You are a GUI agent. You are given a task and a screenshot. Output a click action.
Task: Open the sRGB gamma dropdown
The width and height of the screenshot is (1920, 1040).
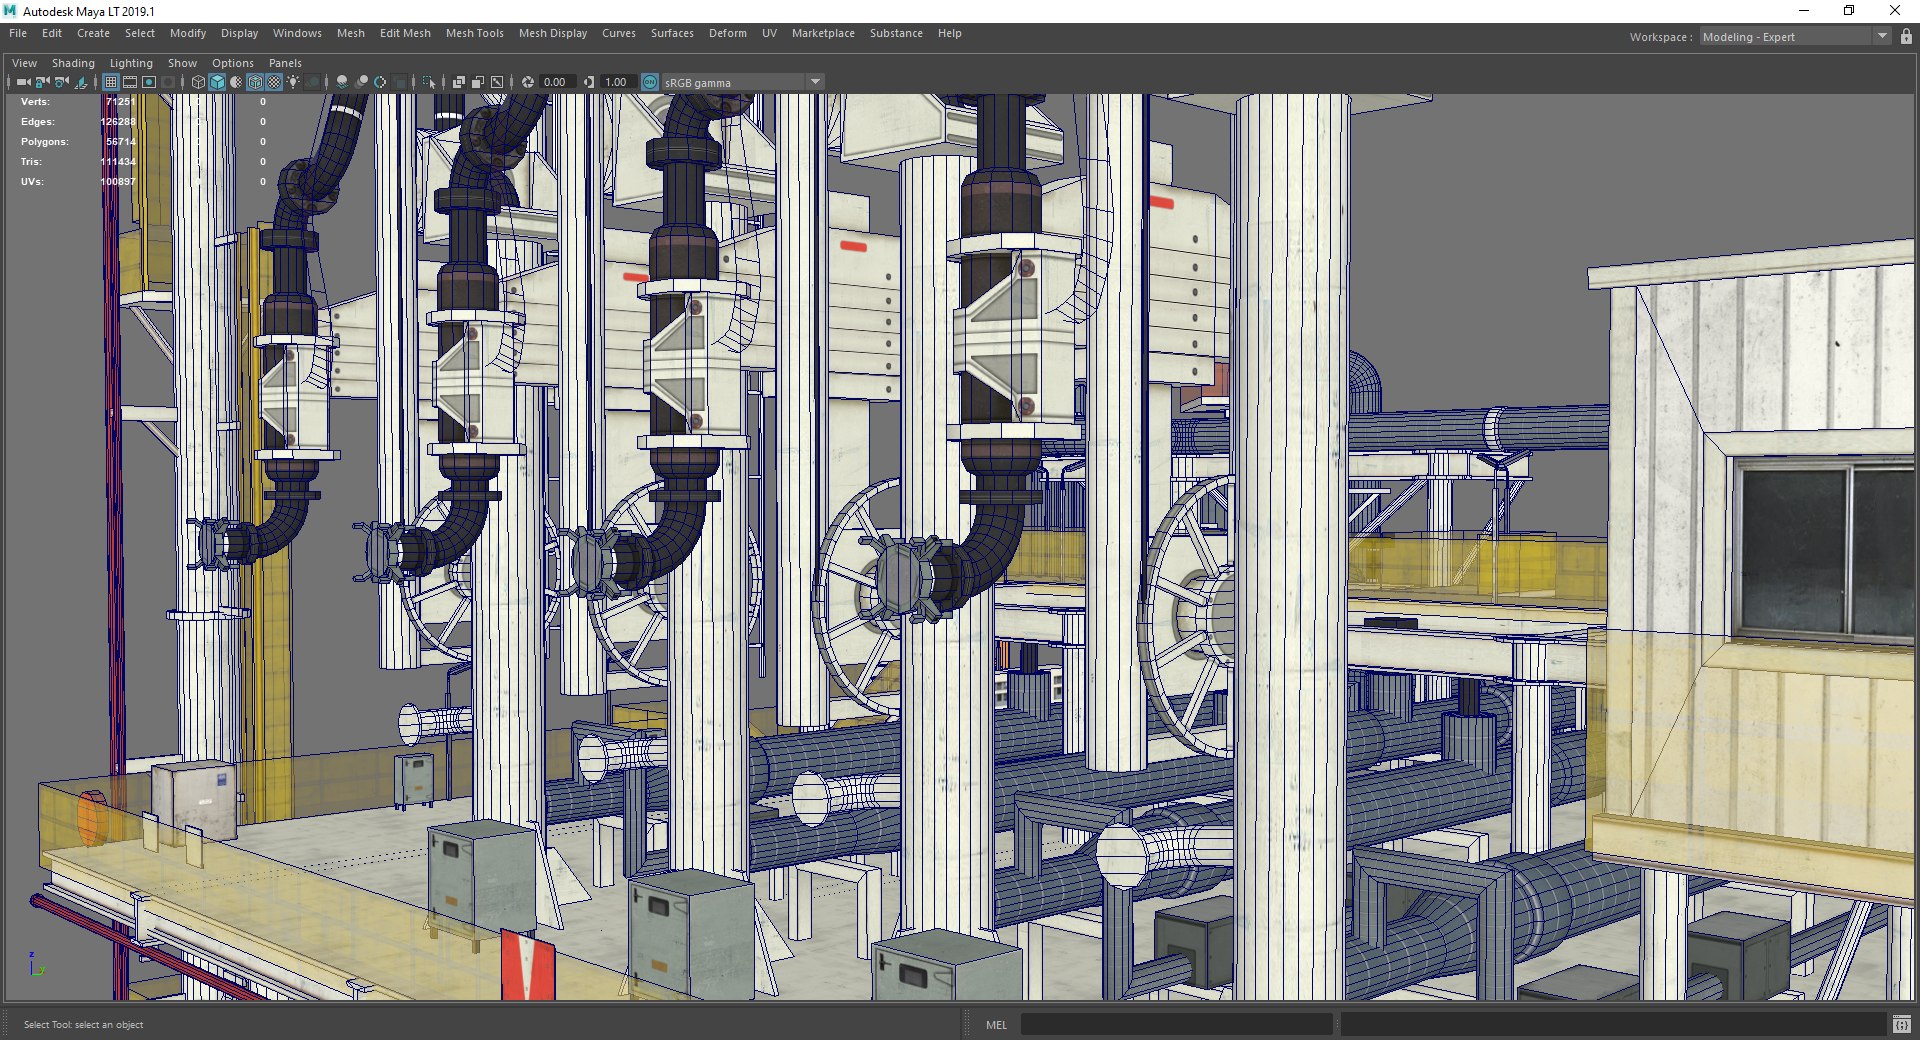click(x=742, y=82)
